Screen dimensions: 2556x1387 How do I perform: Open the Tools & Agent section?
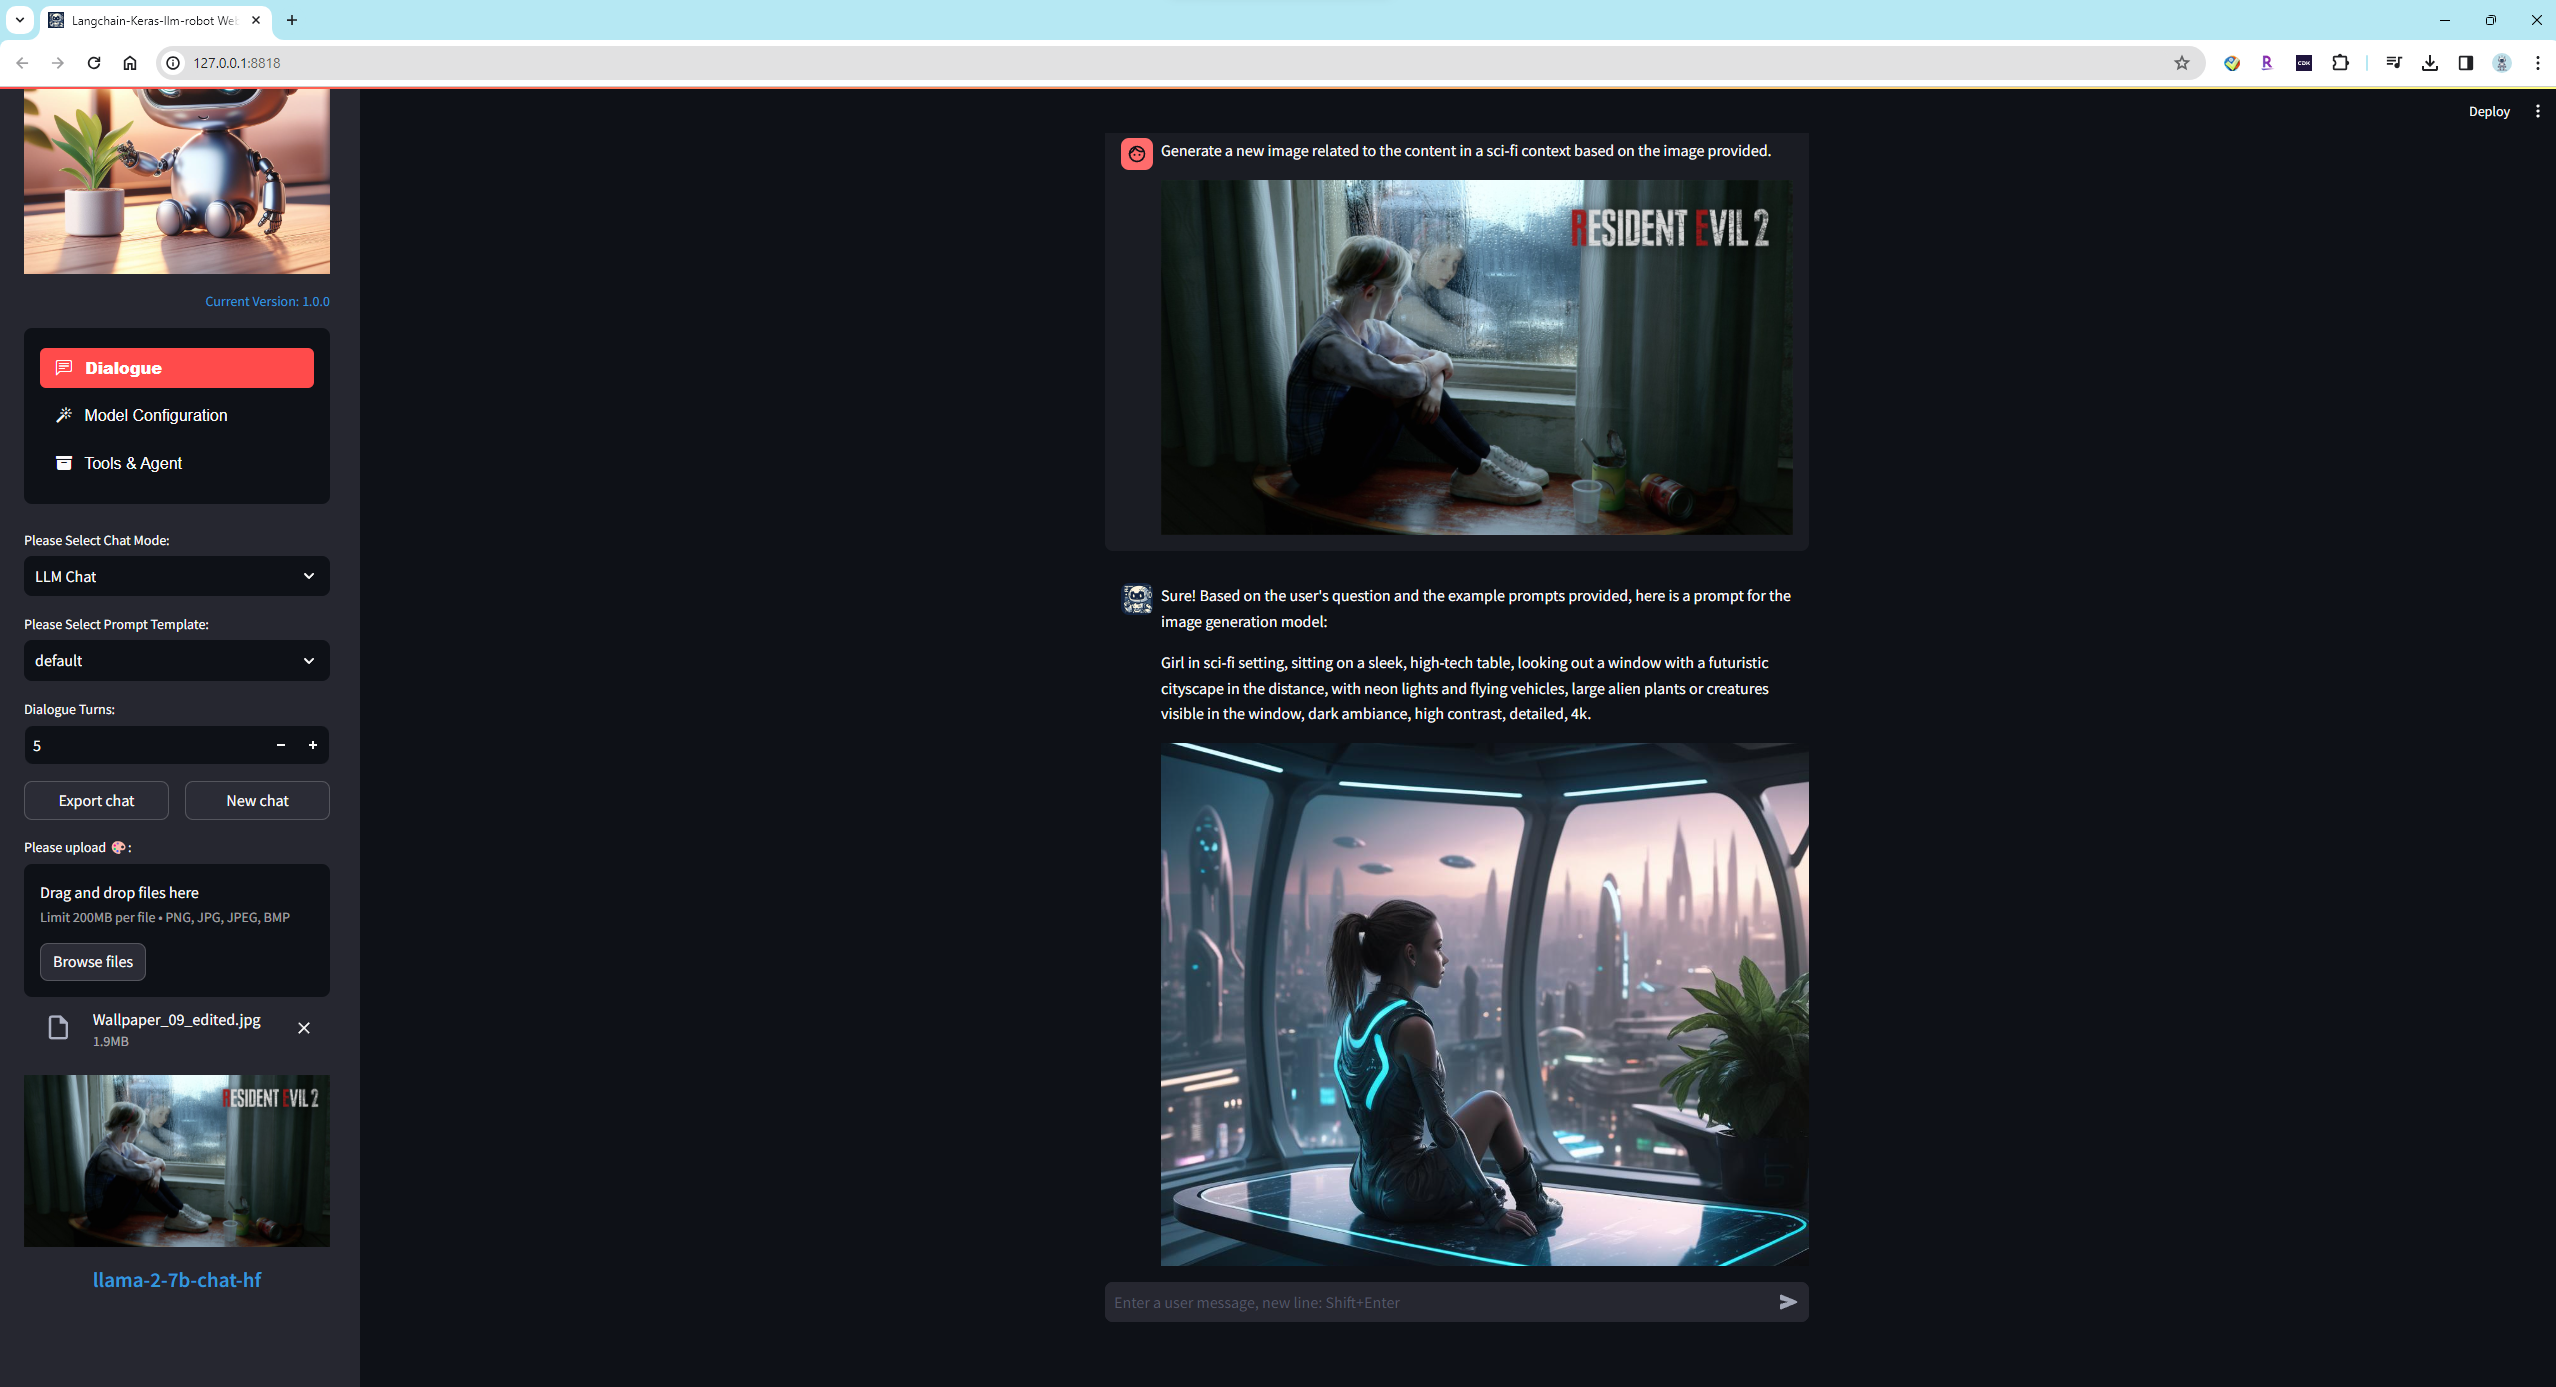133,463
